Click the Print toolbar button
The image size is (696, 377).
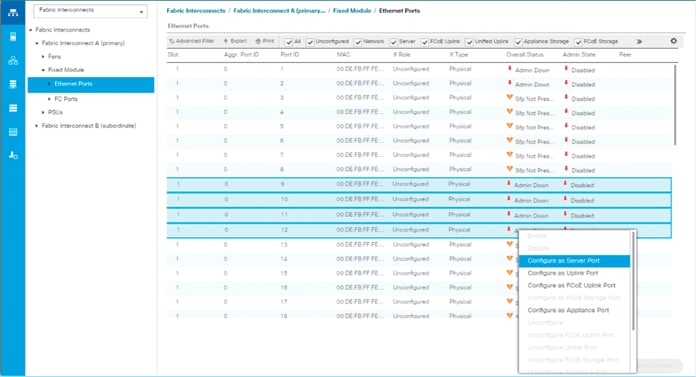(x=265, y=41)
